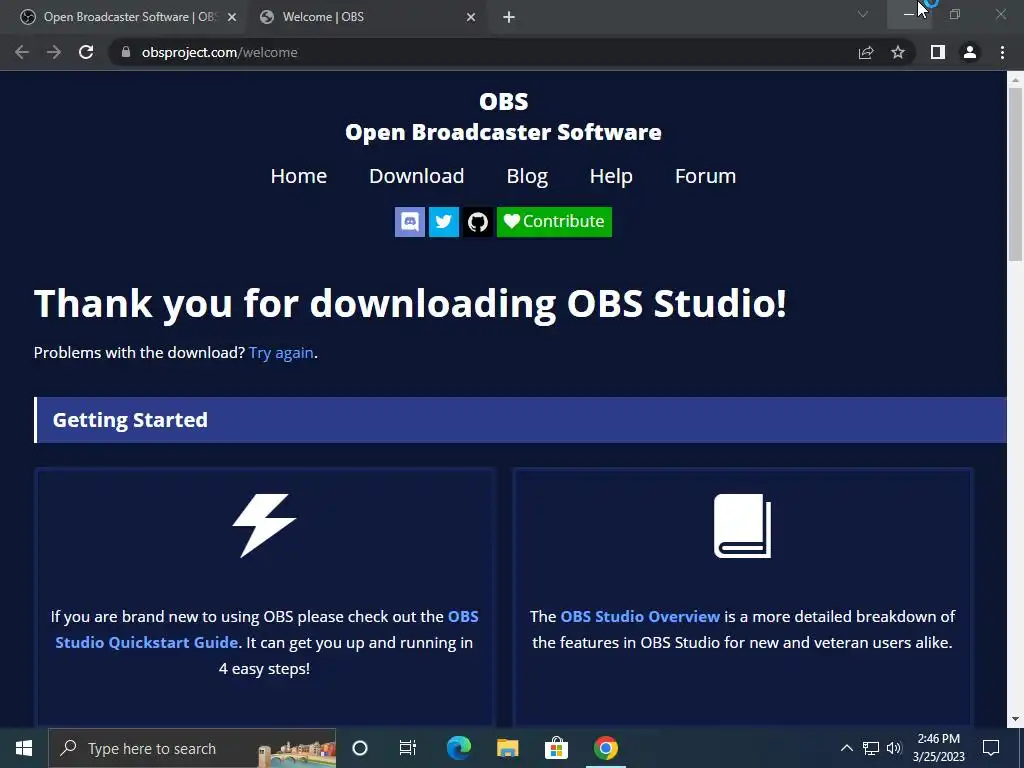The image size is (1024, 768).
Task: Open the Help nav link
Action: [611, 176]
